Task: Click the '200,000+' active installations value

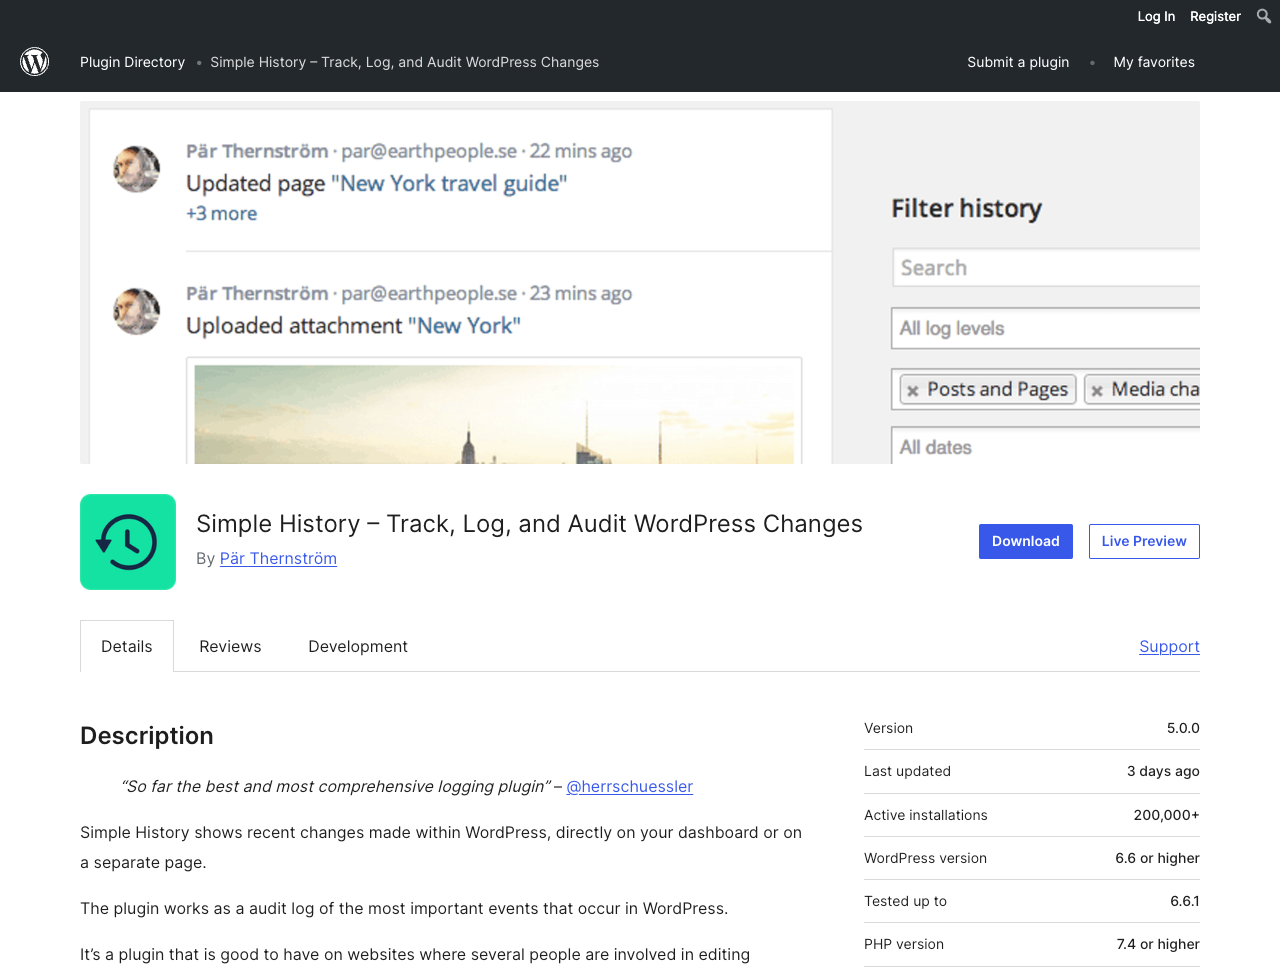Action: (1166, 815)
